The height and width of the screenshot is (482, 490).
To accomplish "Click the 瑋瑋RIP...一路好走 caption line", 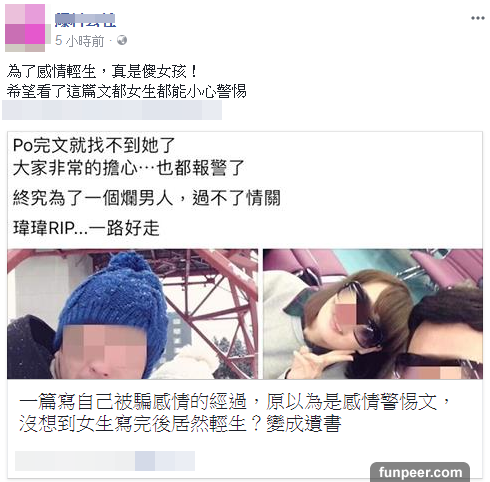I will [x=86, y=228].
